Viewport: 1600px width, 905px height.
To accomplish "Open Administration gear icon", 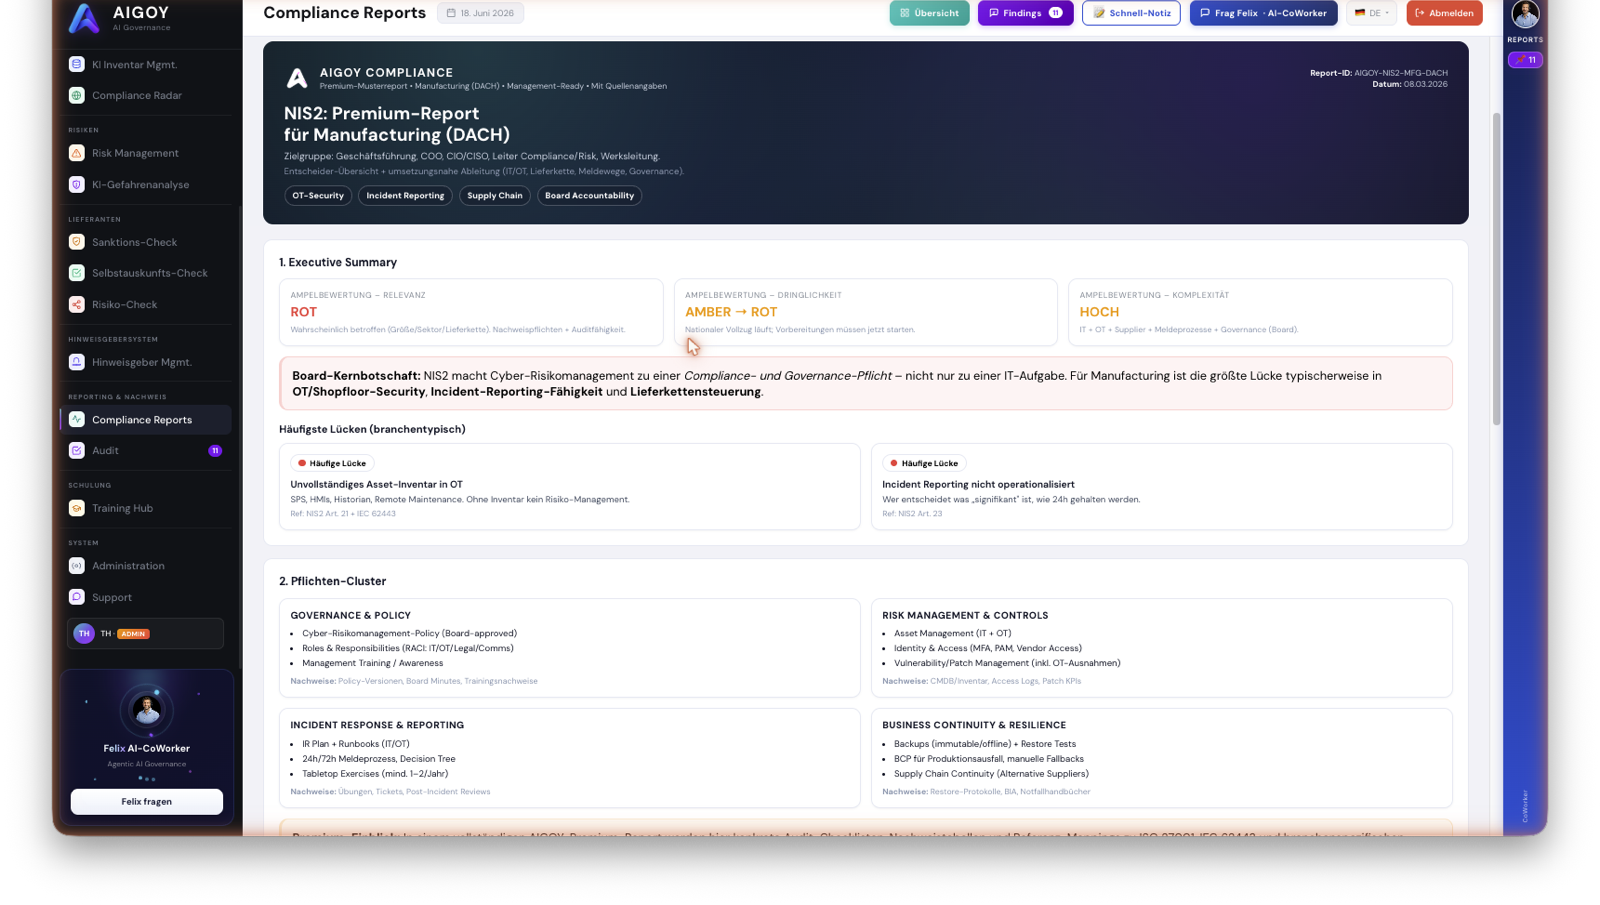I will click(x=77, y=566).
